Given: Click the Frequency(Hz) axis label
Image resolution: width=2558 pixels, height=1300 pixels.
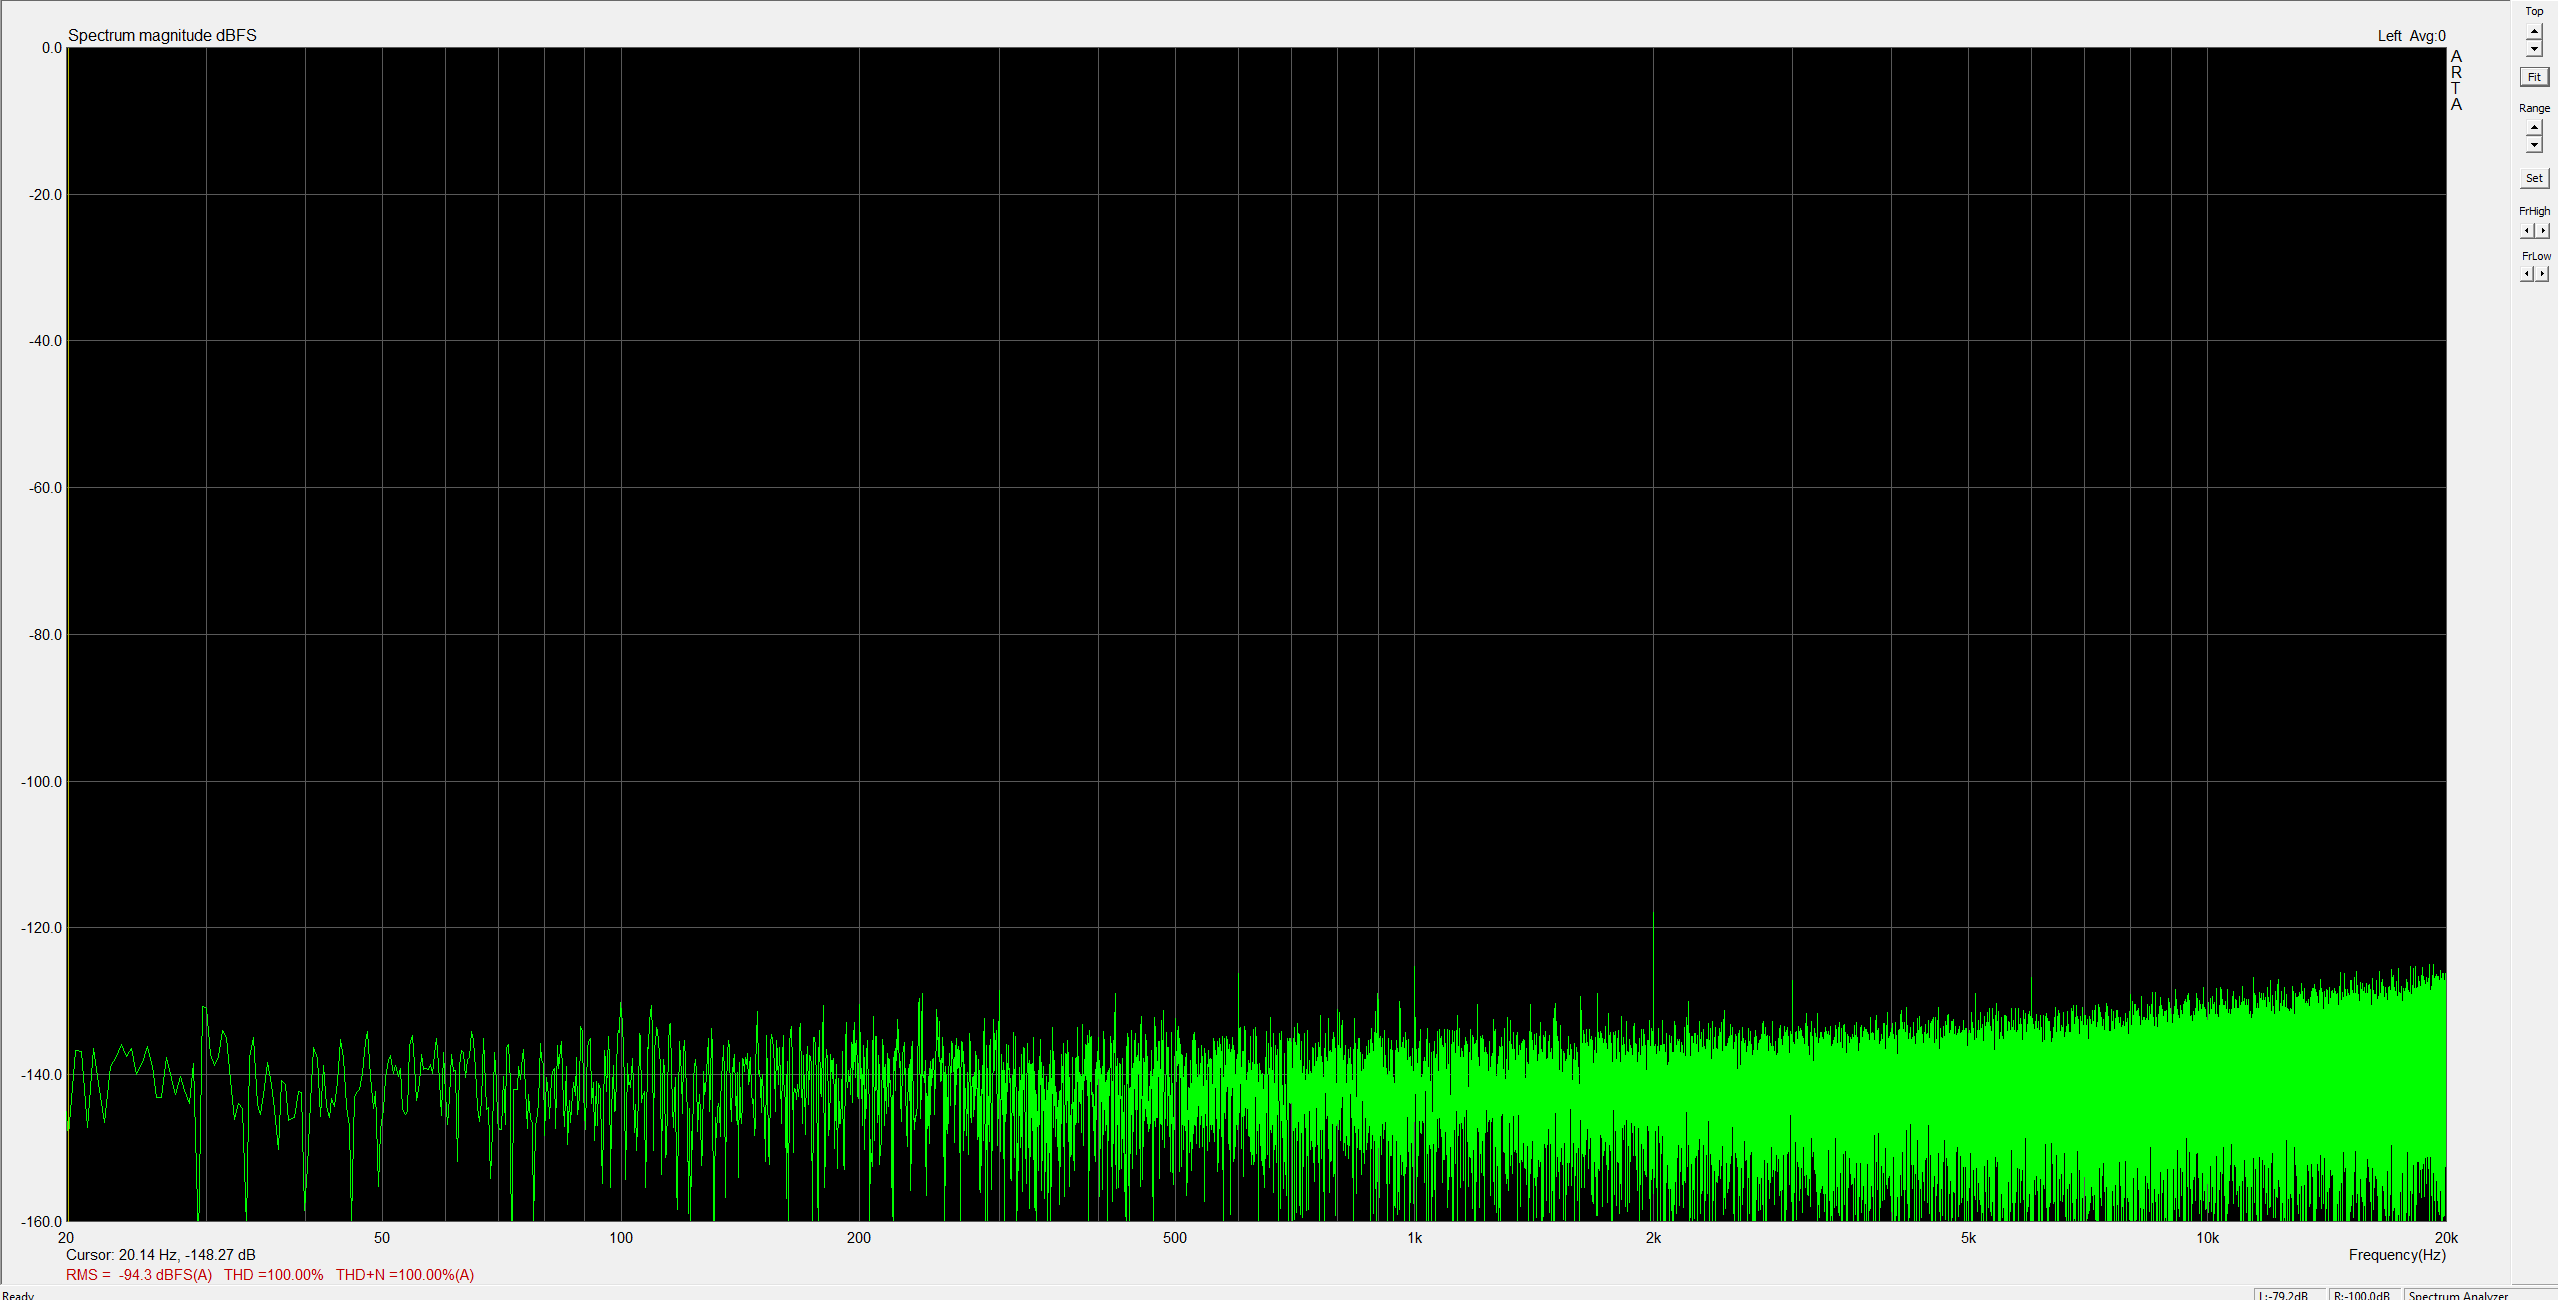Looking at the screenshot, I should coord(2397,1254).
